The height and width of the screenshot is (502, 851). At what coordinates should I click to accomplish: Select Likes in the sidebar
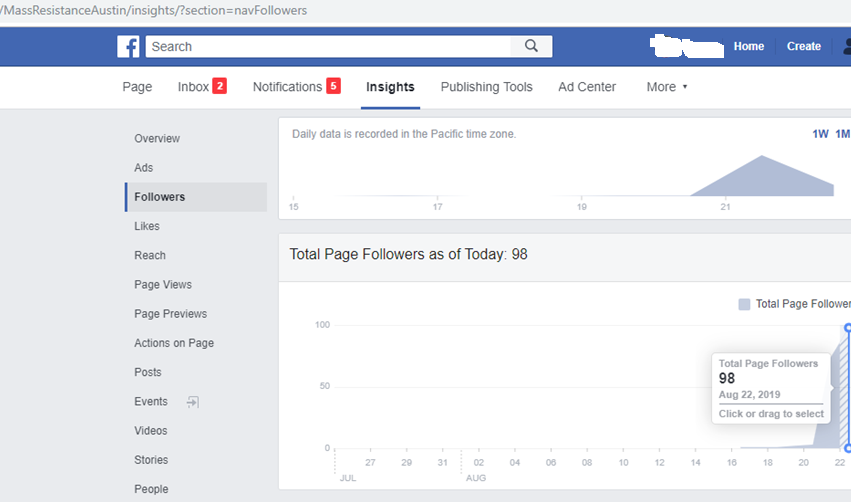pos(147,226)
